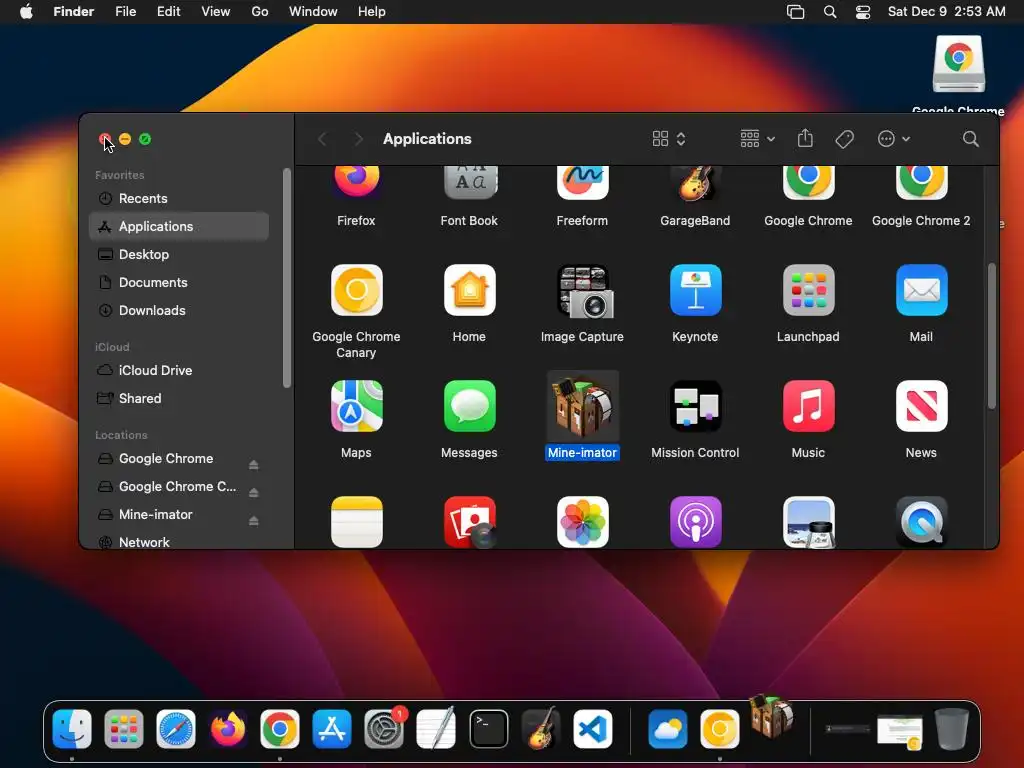The image size is (1024, 768).
Task: Open System Settings from the Dock
Action: [x=384, y=729]
